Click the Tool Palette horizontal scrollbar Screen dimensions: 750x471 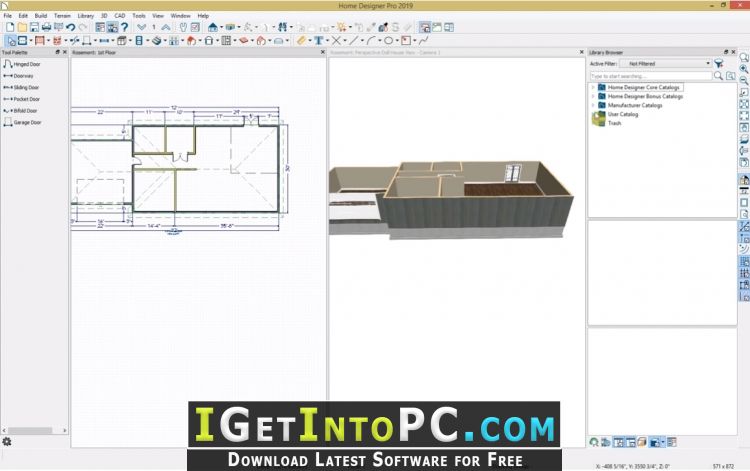[x=34, y=430]
